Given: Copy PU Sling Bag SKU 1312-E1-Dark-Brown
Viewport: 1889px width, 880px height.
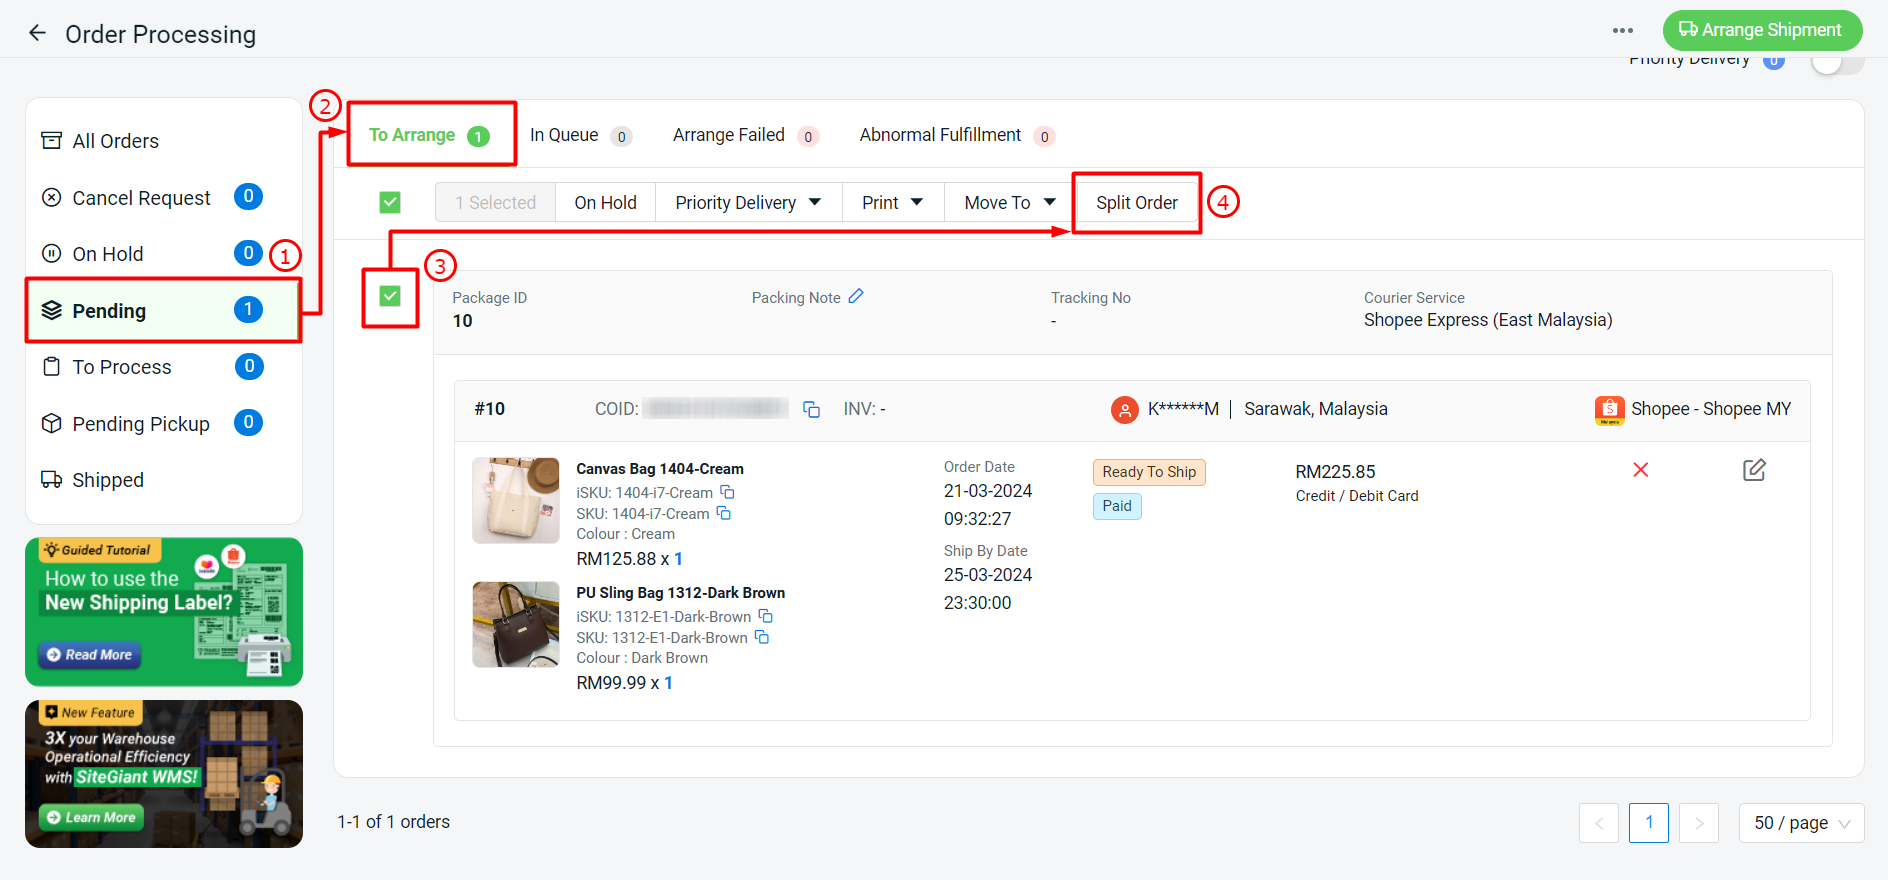Looking at the screenshot, I should pos(762,637).
